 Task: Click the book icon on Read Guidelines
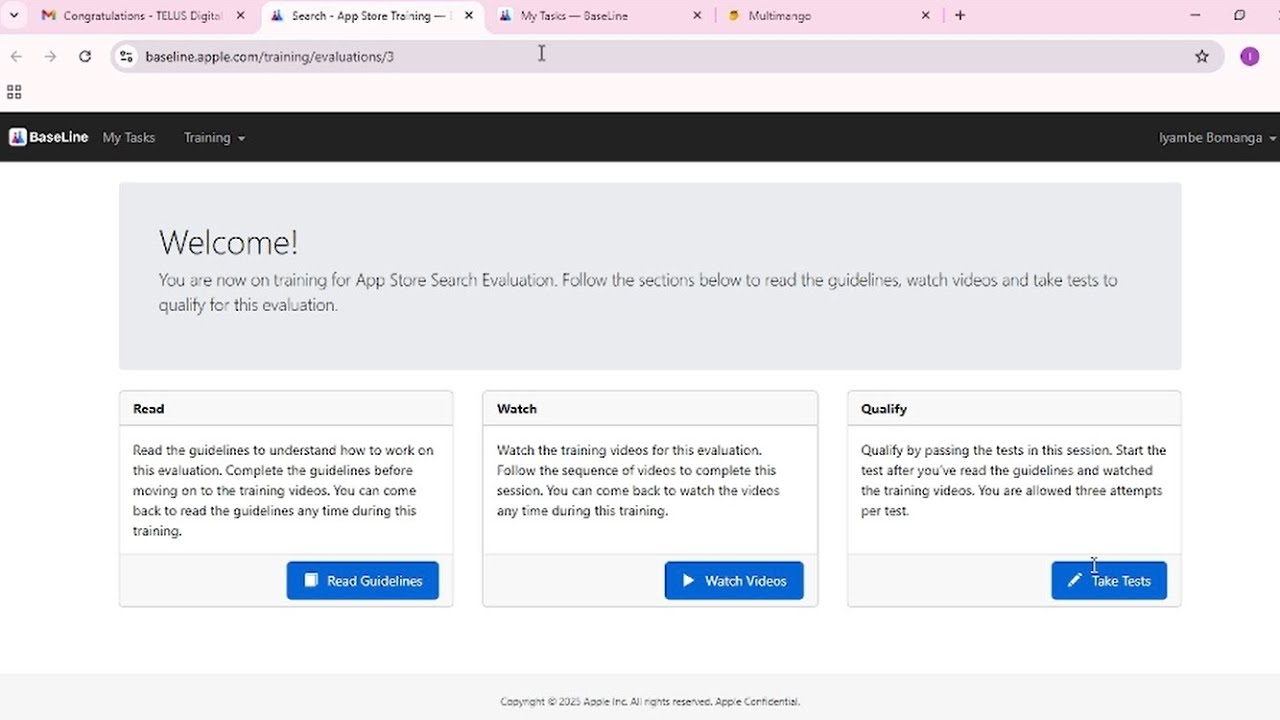(x=311, y=580)
